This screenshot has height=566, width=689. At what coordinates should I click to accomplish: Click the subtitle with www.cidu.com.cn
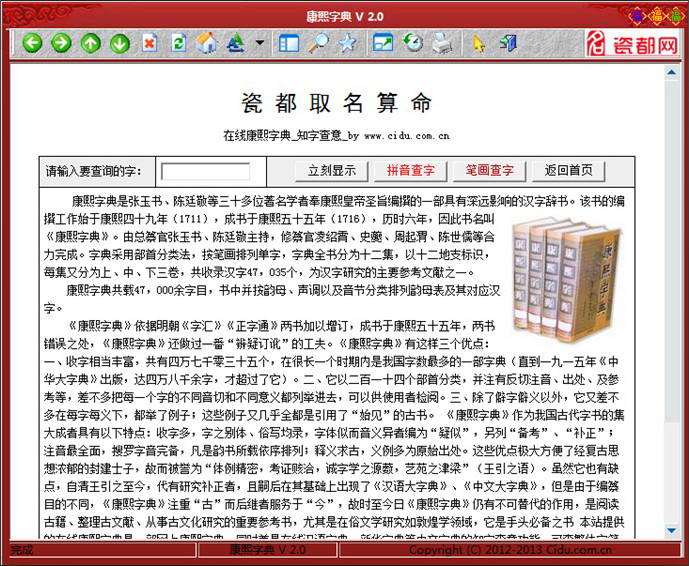point(337,136)
